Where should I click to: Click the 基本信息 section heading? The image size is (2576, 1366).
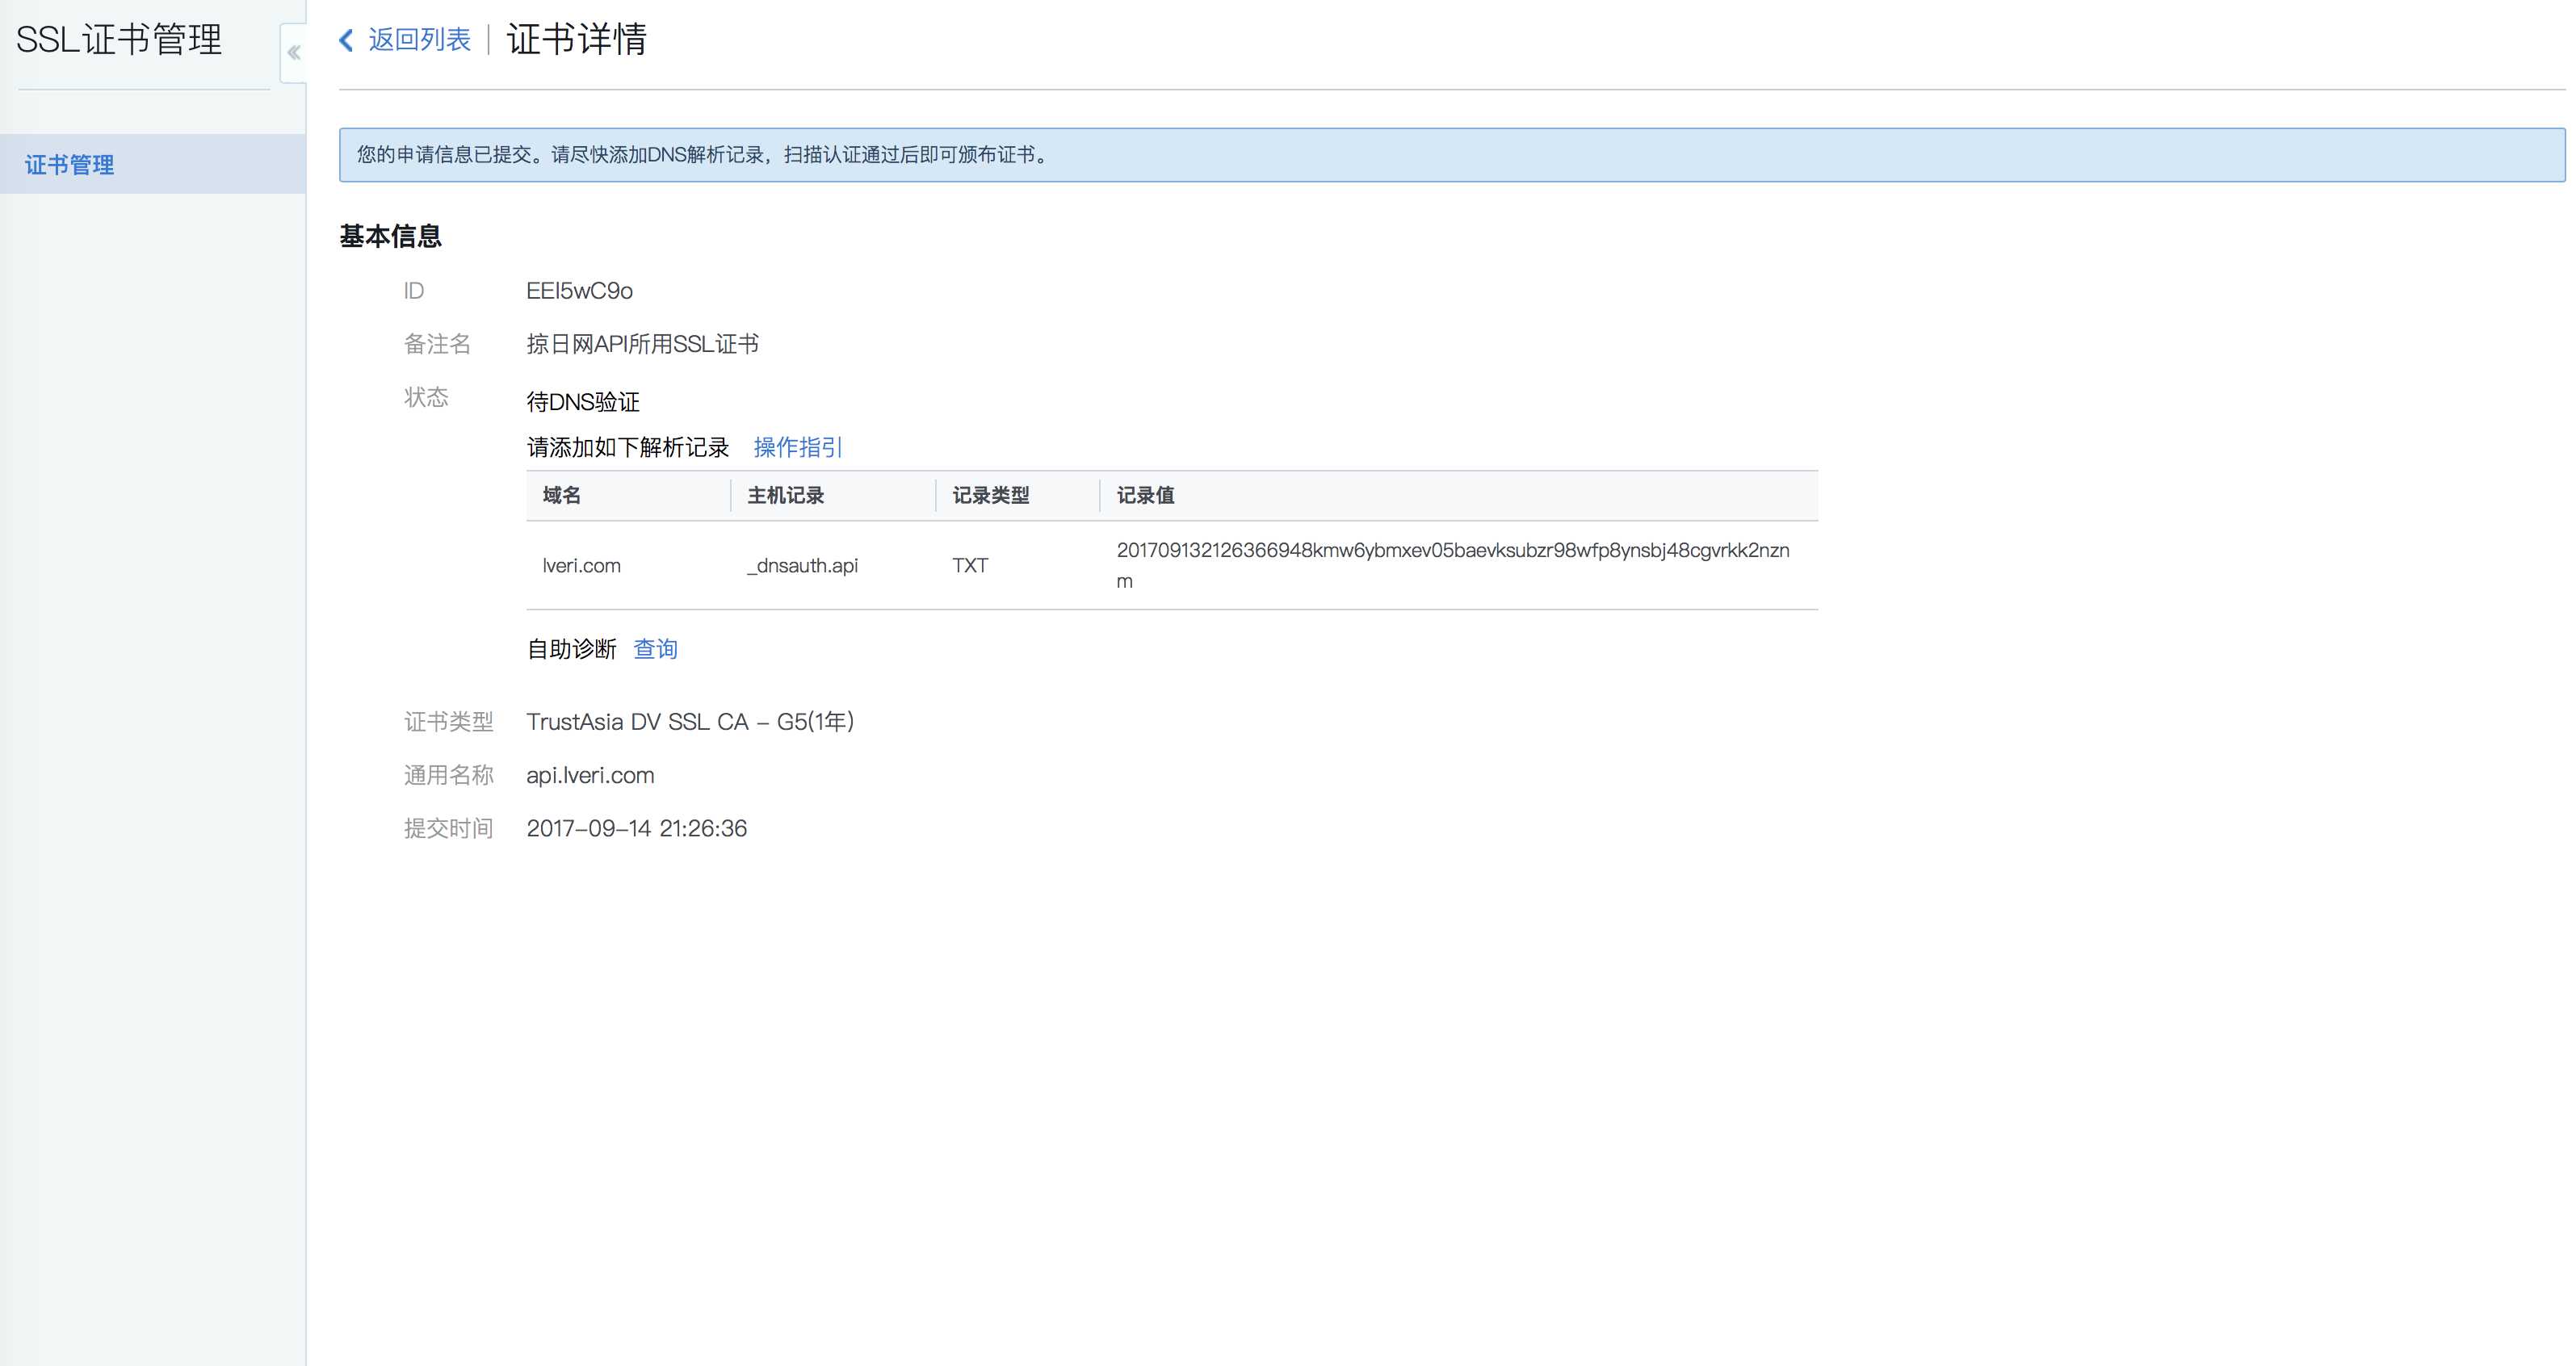coord(391,236)
